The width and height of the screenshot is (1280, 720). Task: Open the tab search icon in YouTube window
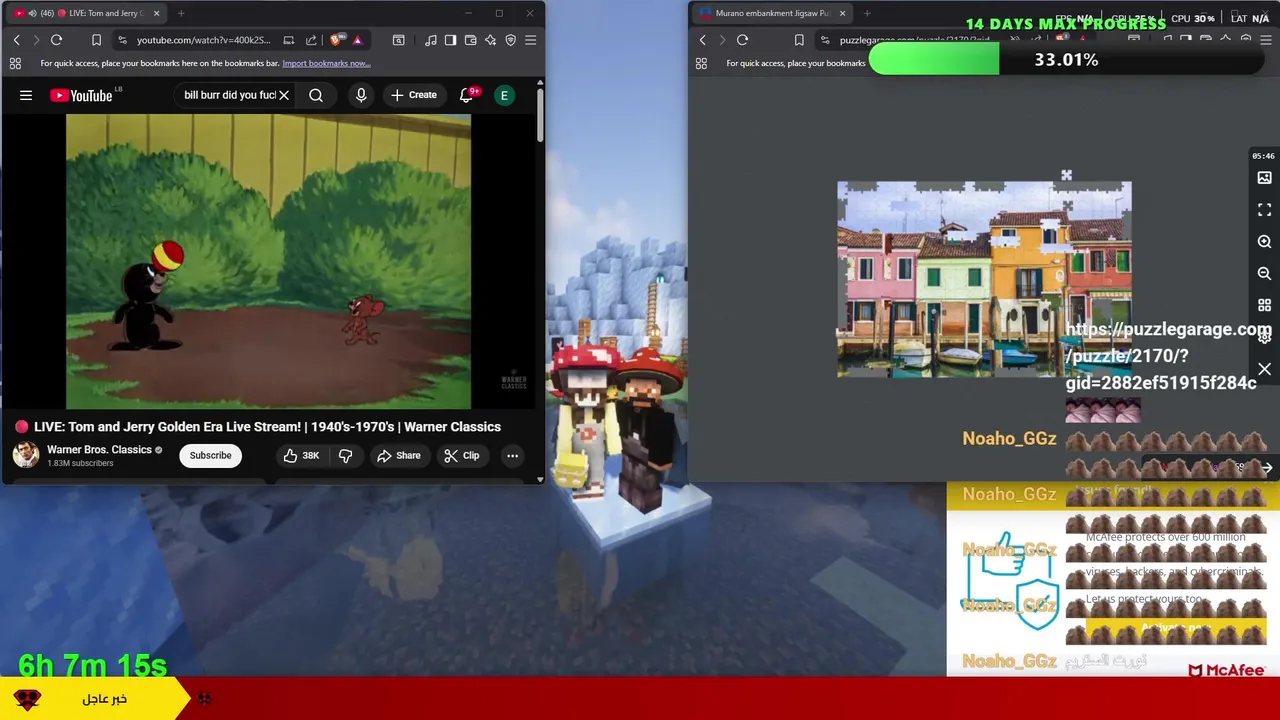(398, 40)
